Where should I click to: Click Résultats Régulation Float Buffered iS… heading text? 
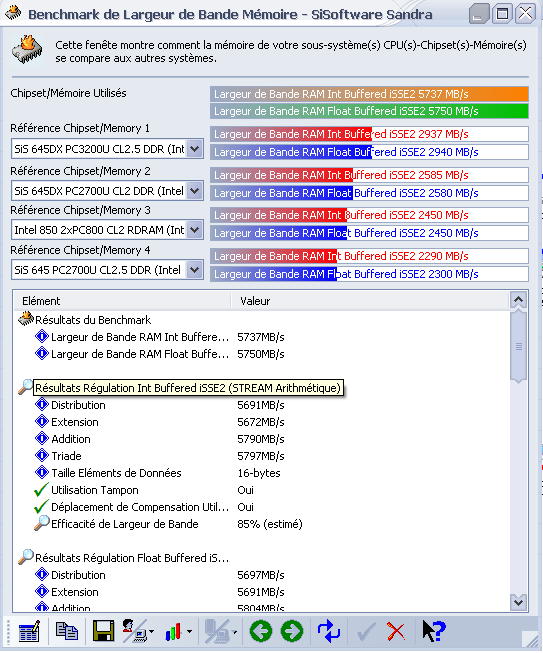point(132,558)
